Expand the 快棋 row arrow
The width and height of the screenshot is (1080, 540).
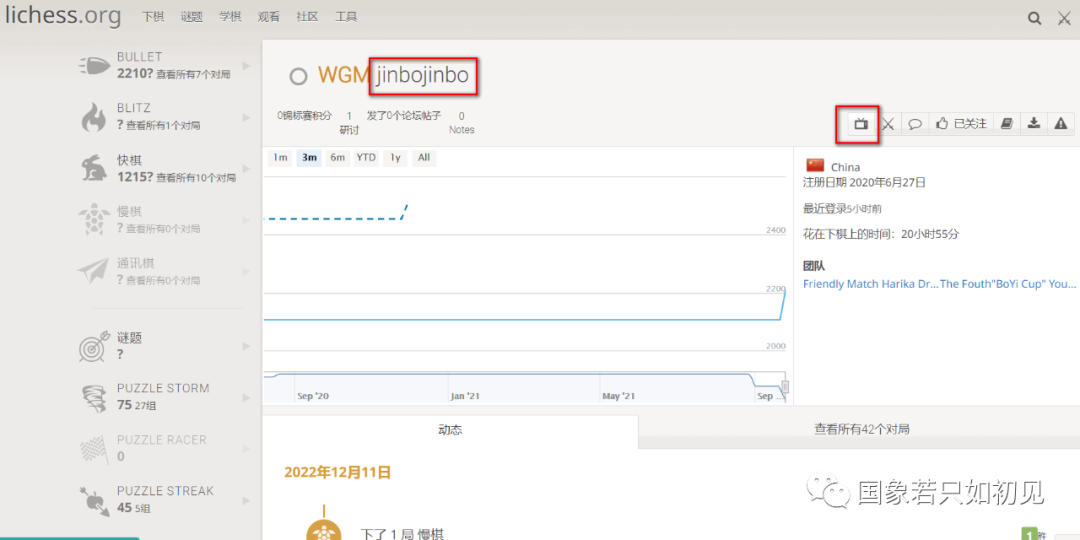(x=246, y=169)
